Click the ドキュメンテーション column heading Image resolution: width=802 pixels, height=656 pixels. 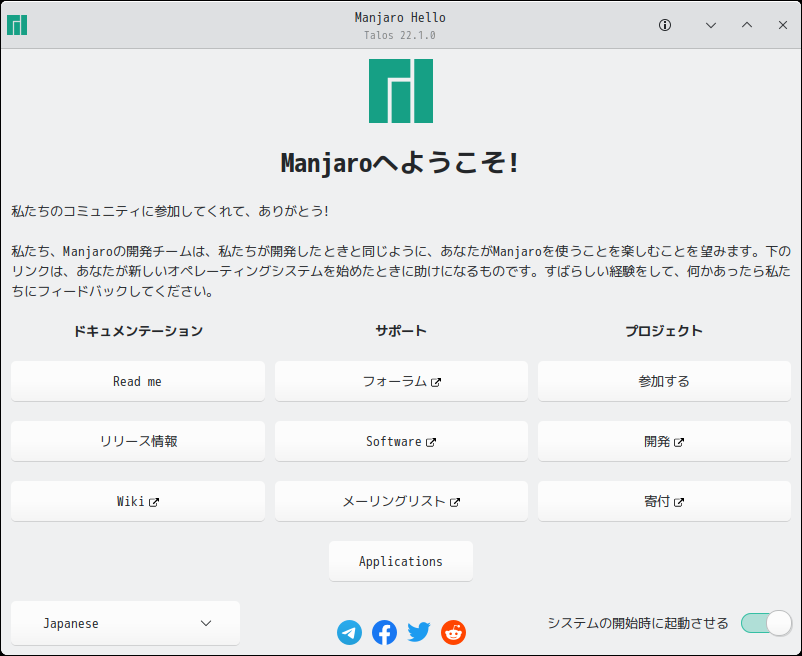(138, 331)
